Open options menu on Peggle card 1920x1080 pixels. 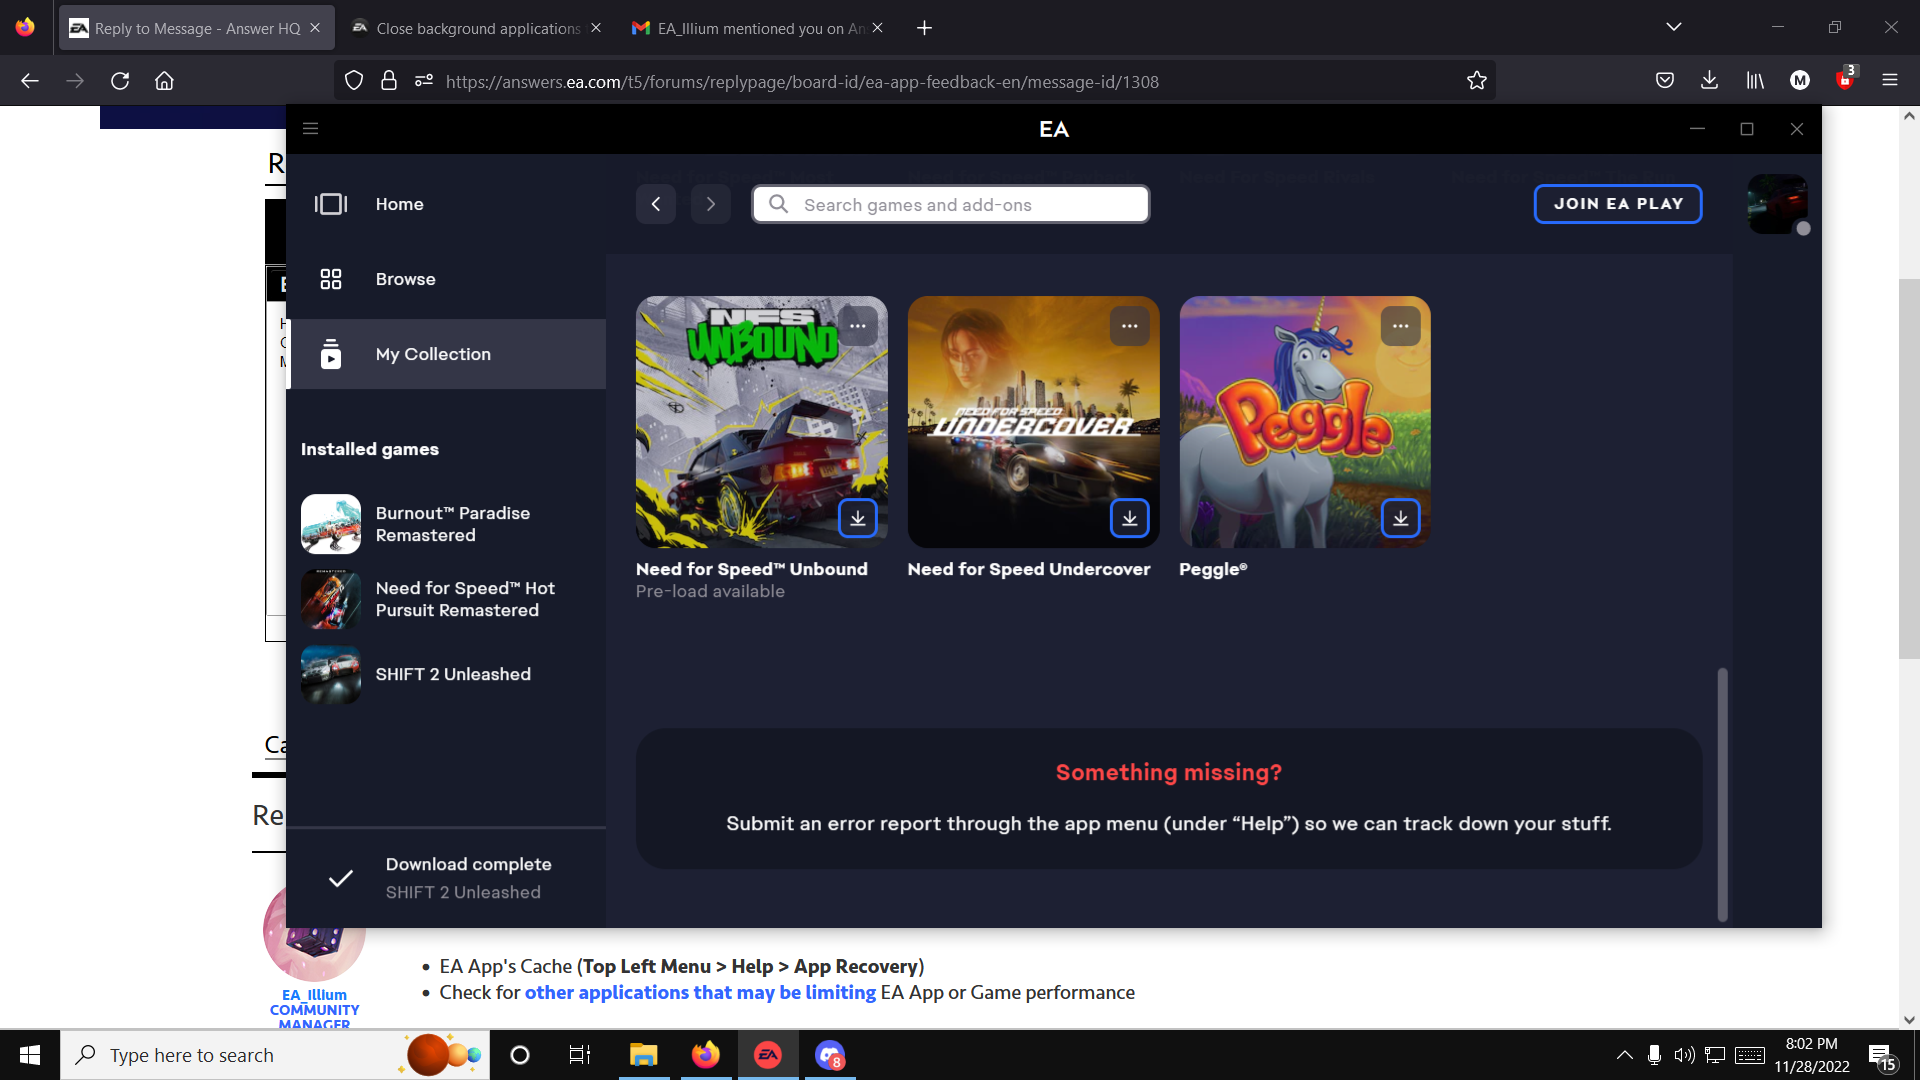[1401, 326]
